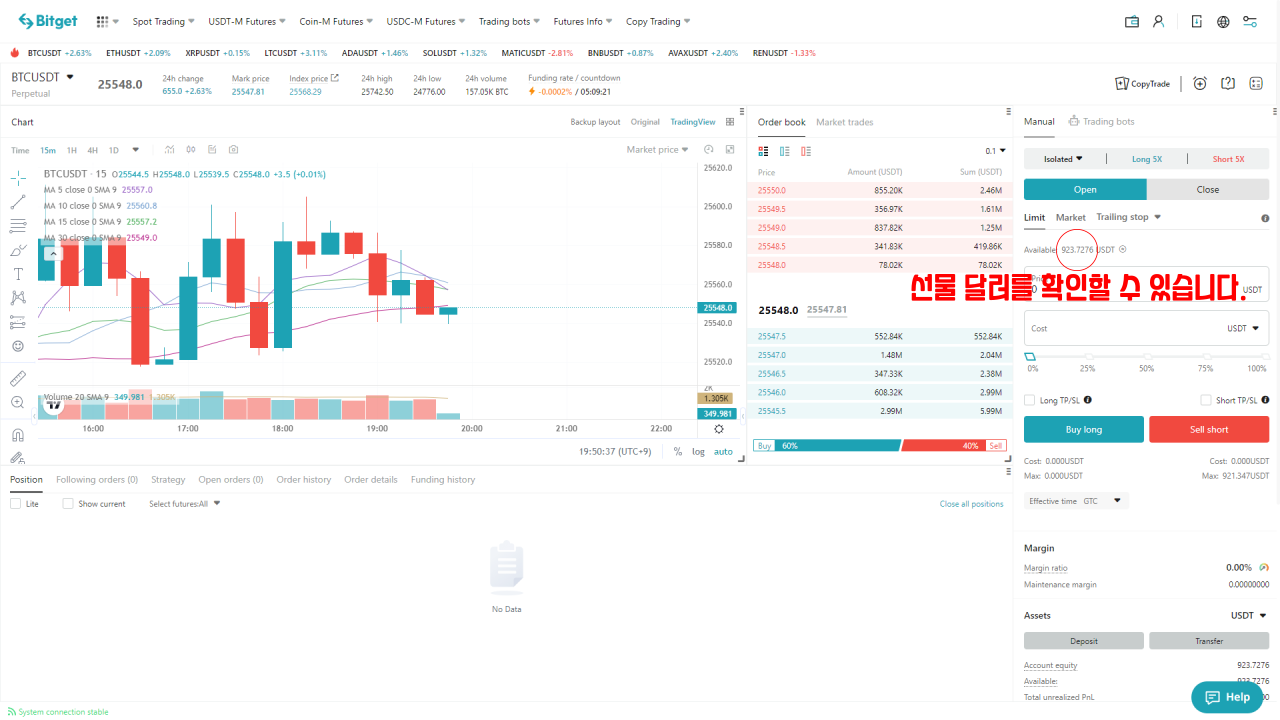Switch to the Market trades tab
This screenshot has width=1280, height=720.
pos(844,122)
